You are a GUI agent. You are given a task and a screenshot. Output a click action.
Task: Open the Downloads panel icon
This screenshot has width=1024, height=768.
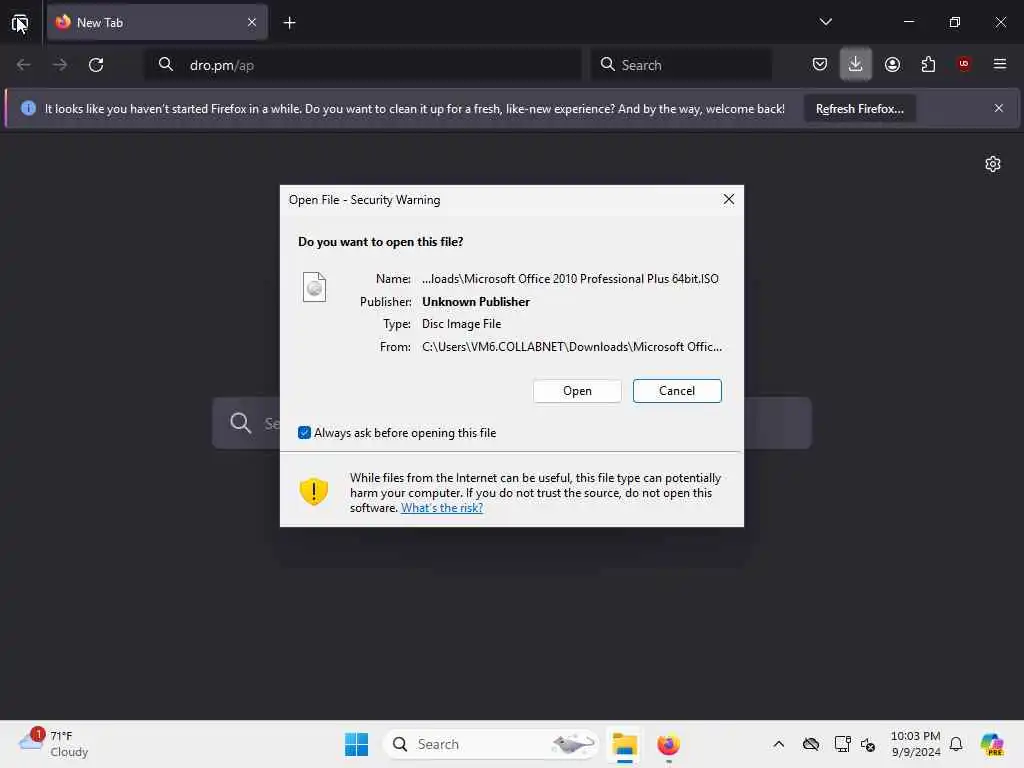pyautogui.click(x=856, y=64)
